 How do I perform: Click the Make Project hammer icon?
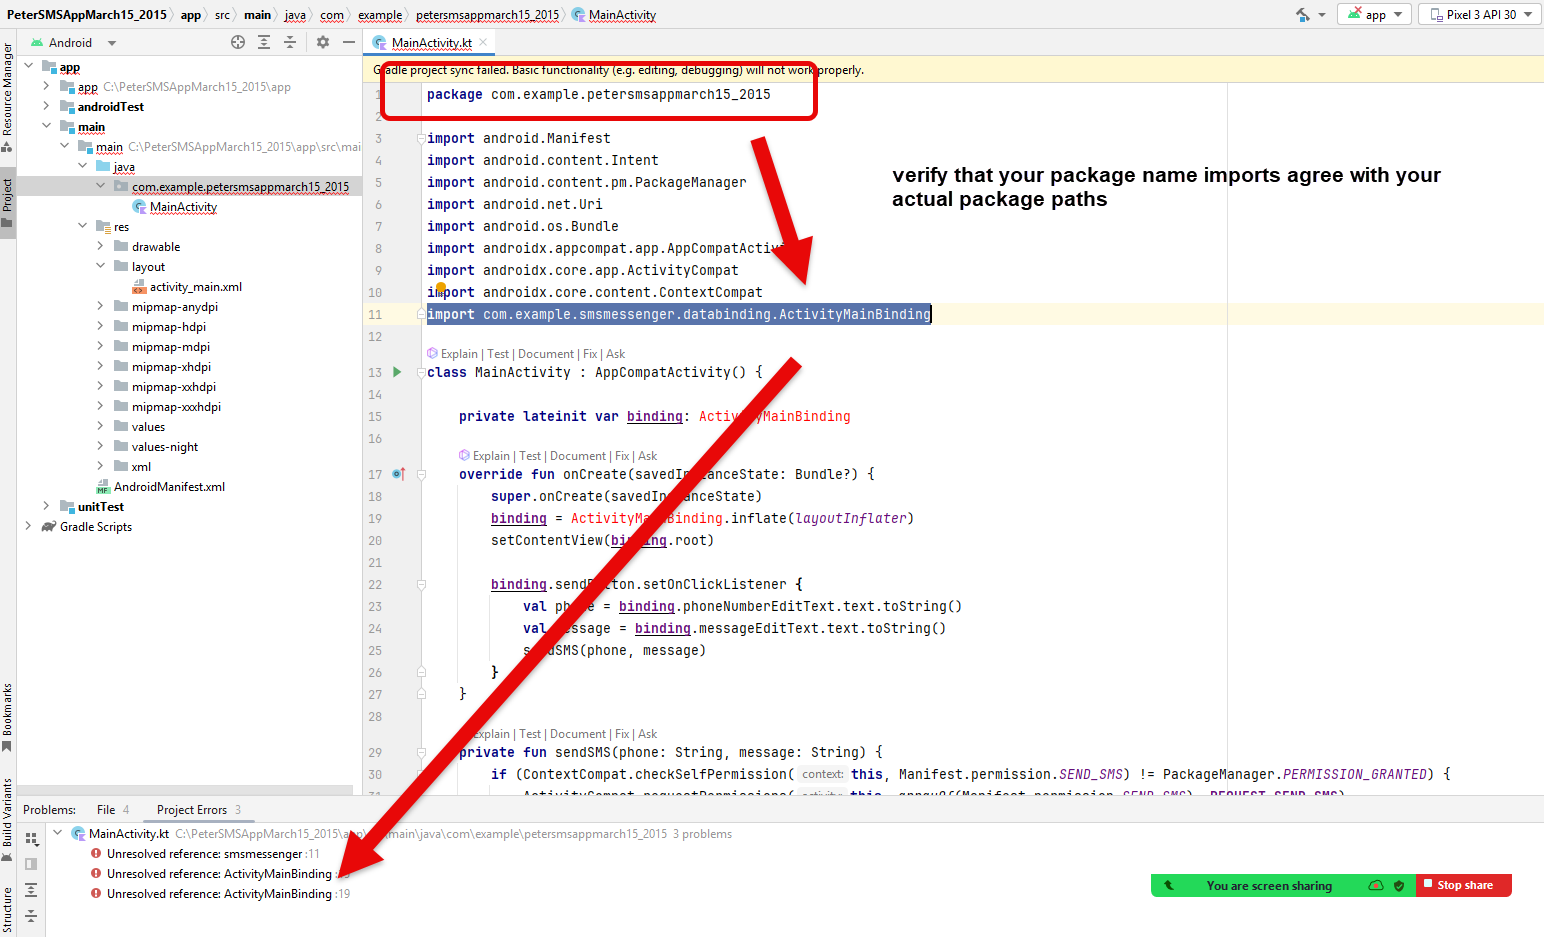[1303, 14]
